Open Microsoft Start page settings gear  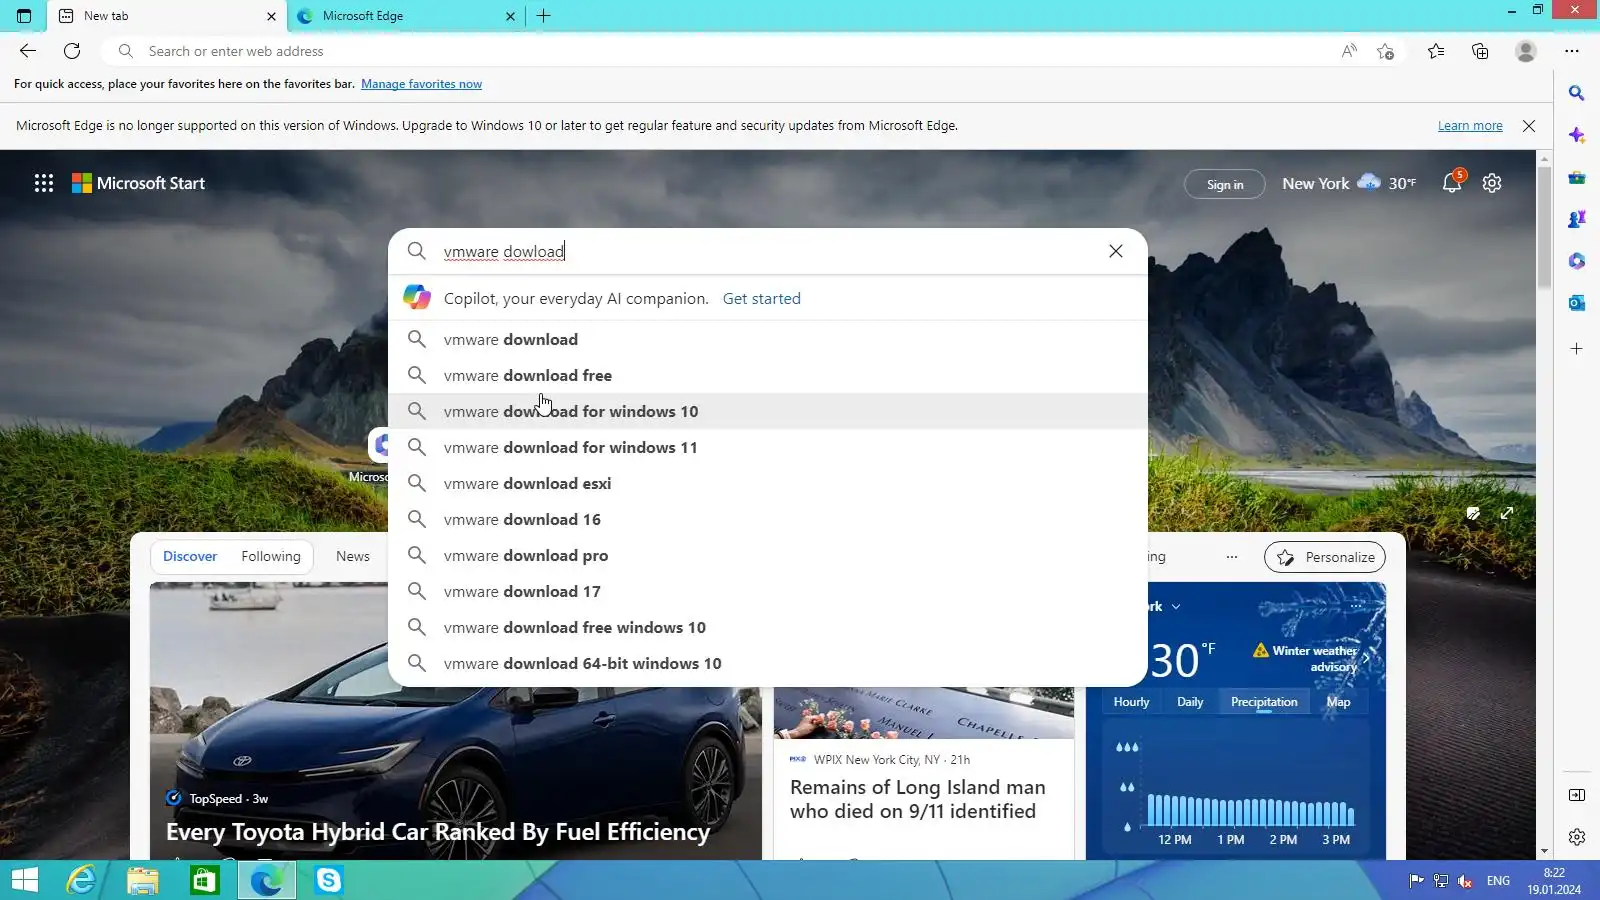coord(1492,183)
